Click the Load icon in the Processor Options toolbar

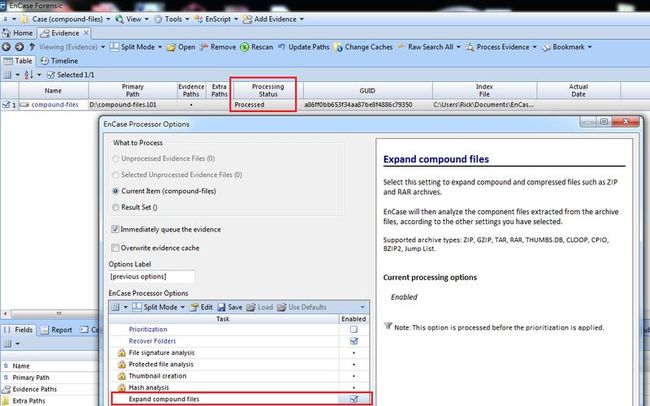(x=250, y=307)
